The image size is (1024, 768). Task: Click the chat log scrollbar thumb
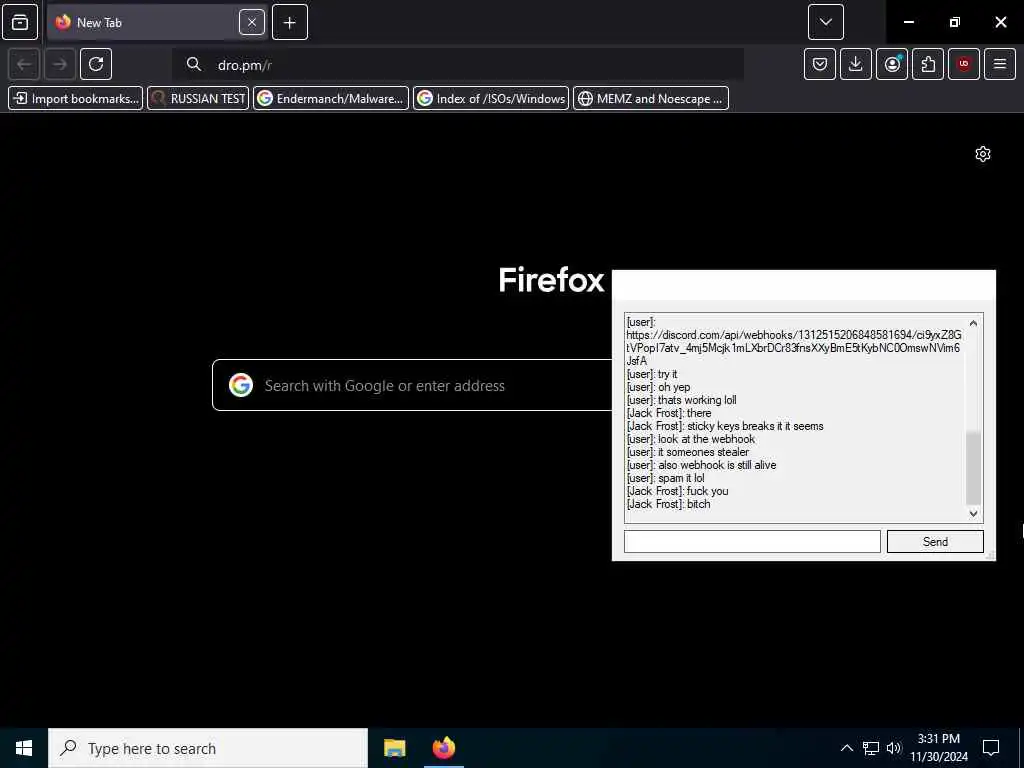[973, 468]
